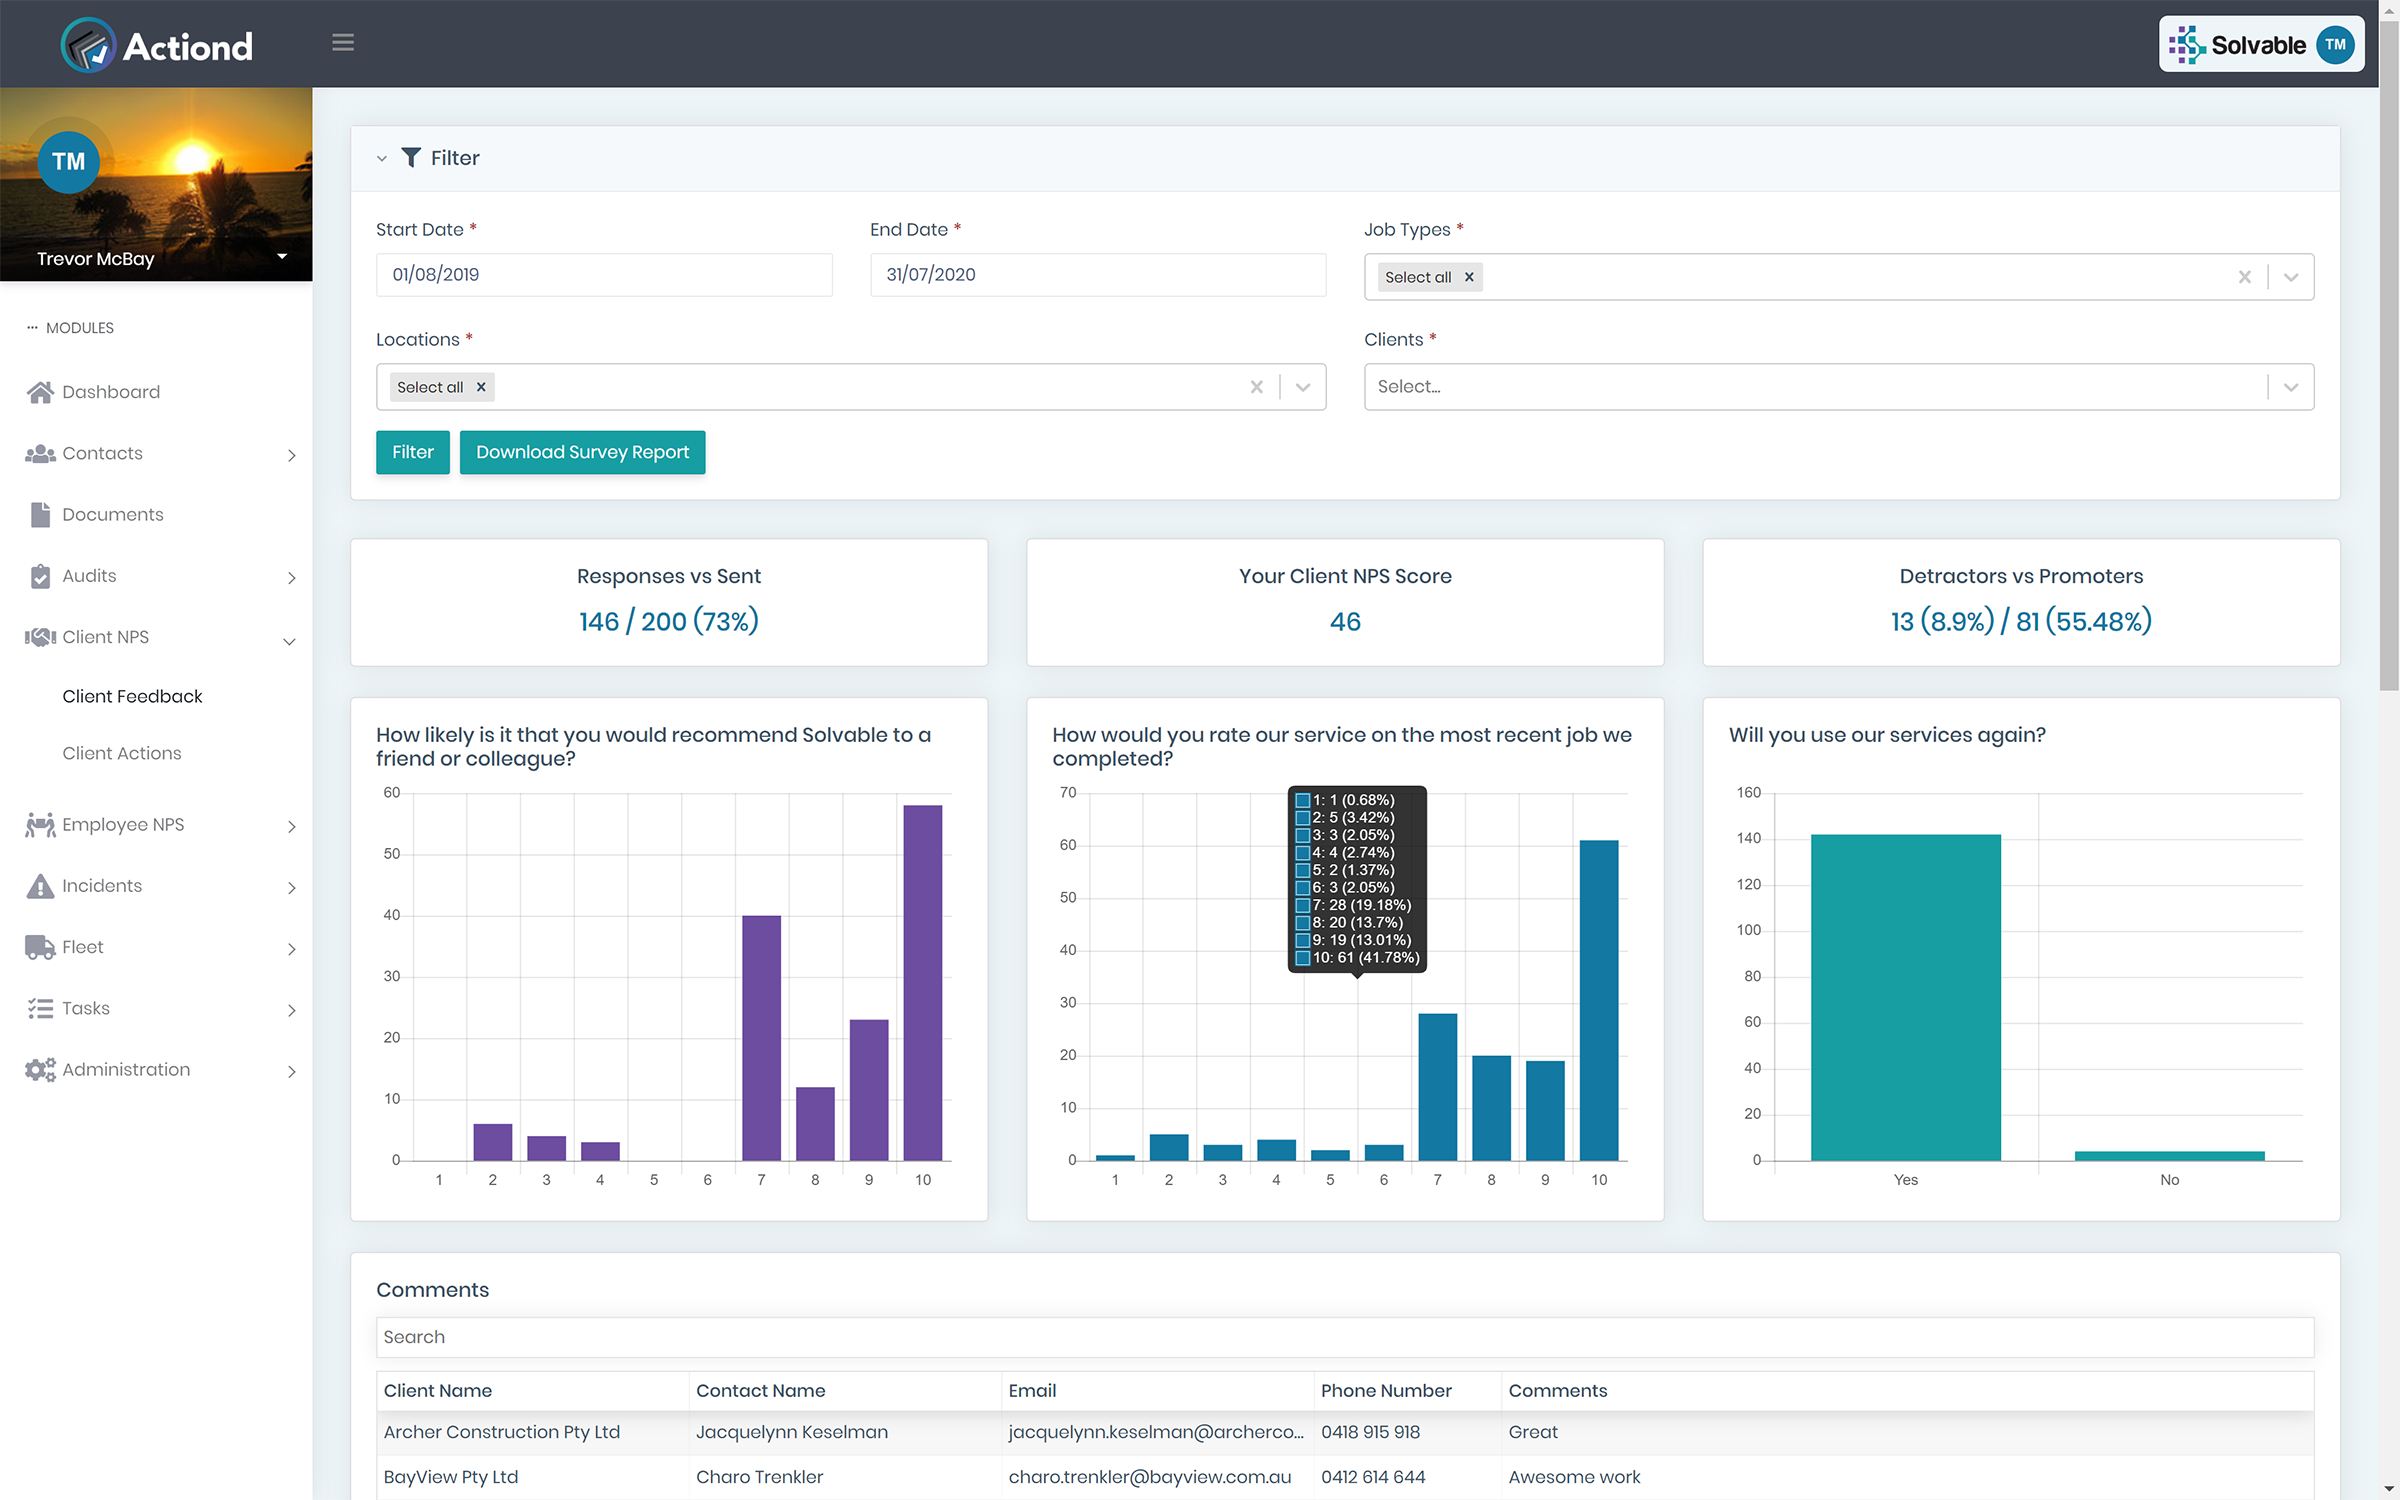Click the Start Date input field
The image size is (2400, 1500).
click(x=605, y=275)
